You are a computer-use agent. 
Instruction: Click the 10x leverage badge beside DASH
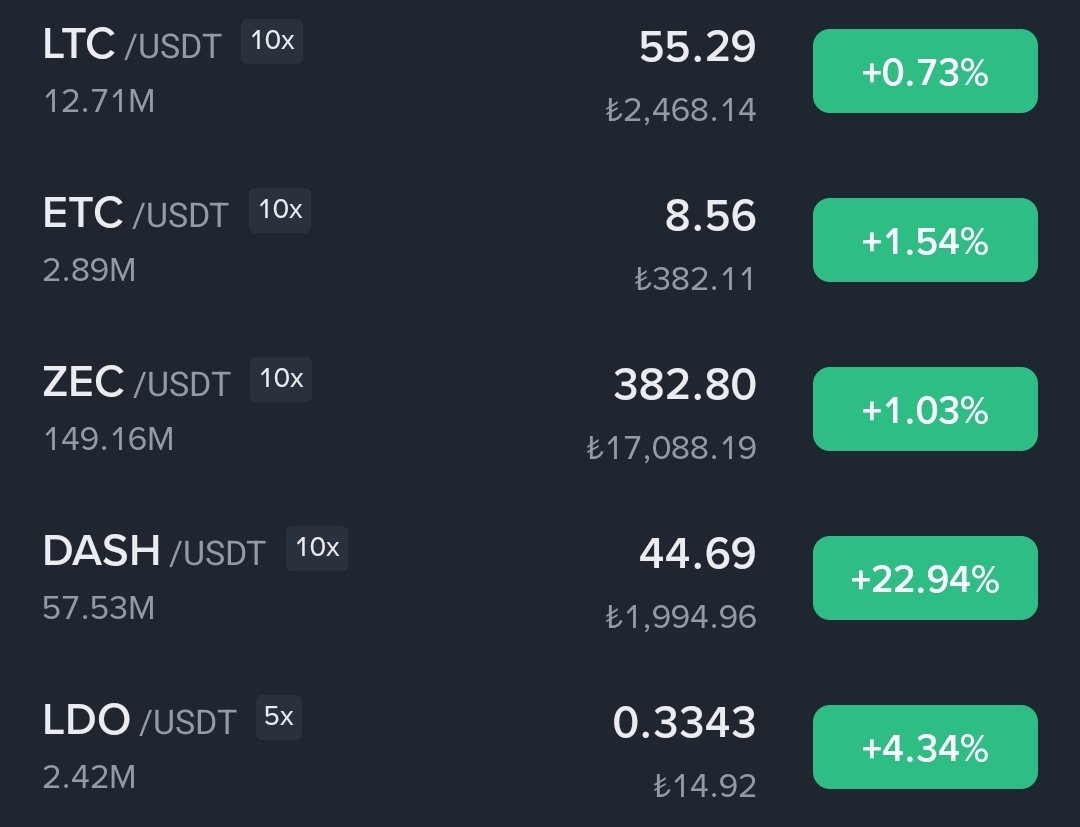tap(317, 548)
